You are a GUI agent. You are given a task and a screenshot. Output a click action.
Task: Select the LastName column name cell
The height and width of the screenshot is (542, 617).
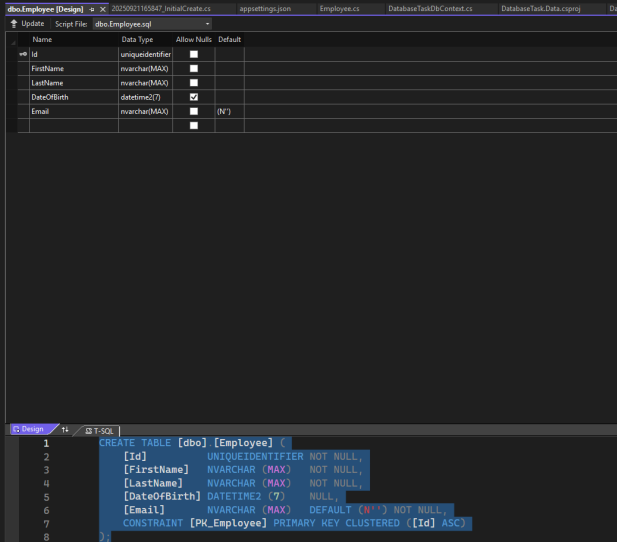click(73, 83)
